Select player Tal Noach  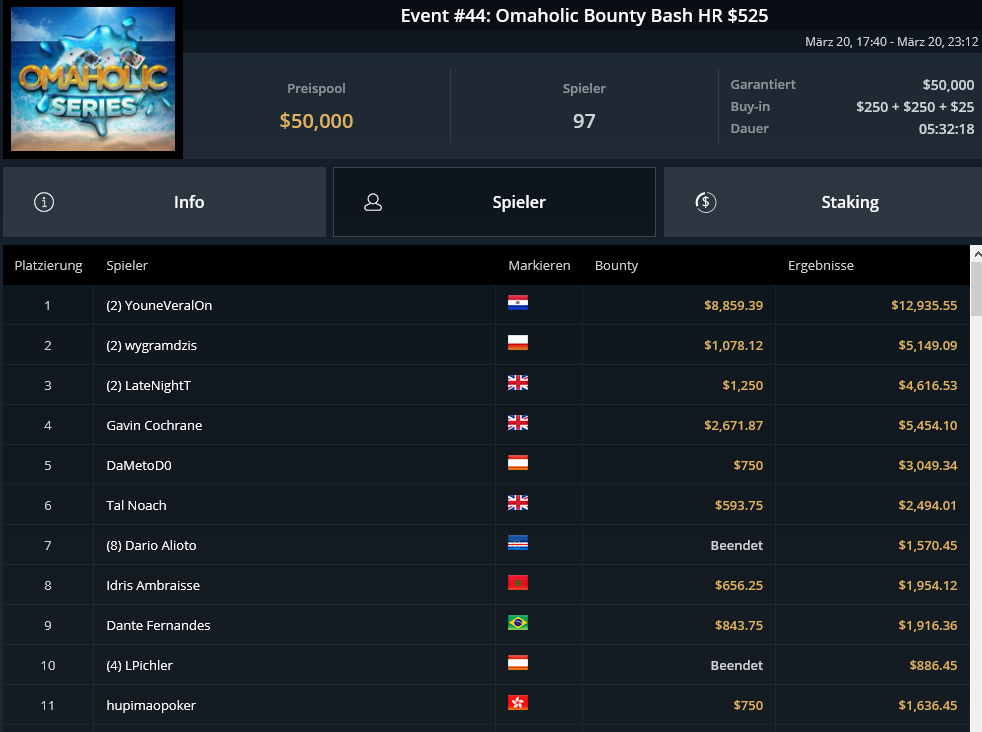[137, 505]
